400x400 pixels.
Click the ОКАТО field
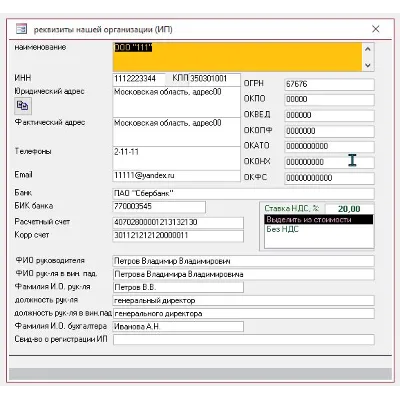click(329, 147)
